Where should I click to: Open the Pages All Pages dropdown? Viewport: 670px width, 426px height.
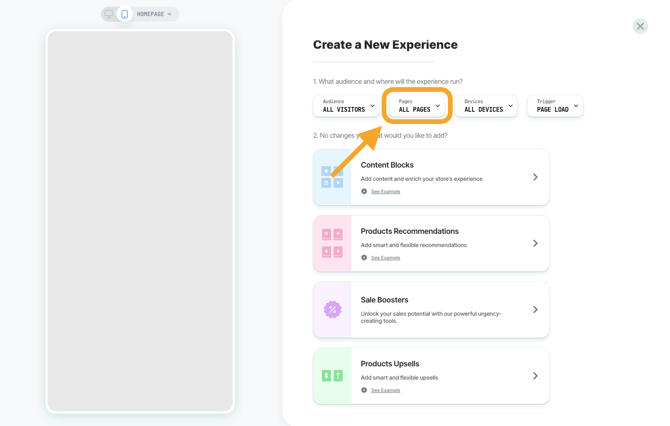point(418,105)
